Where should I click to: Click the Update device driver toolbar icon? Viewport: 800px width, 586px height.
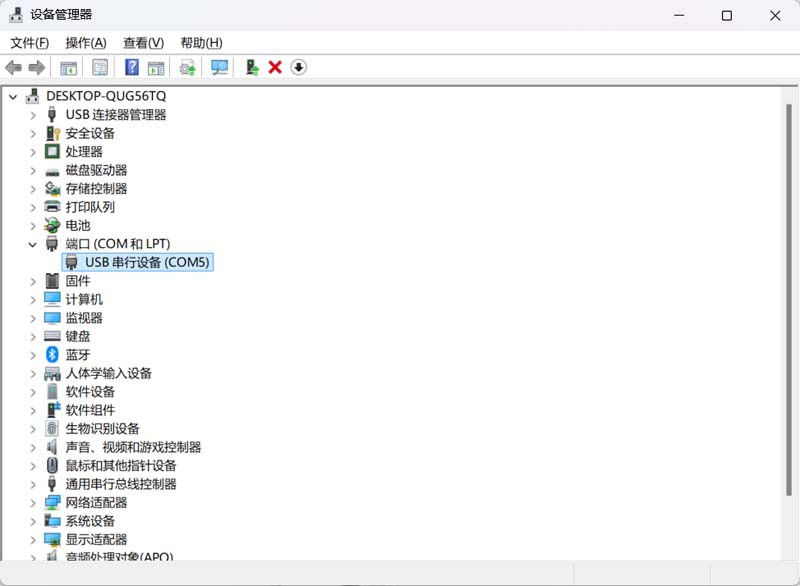(x=188, y=67)
